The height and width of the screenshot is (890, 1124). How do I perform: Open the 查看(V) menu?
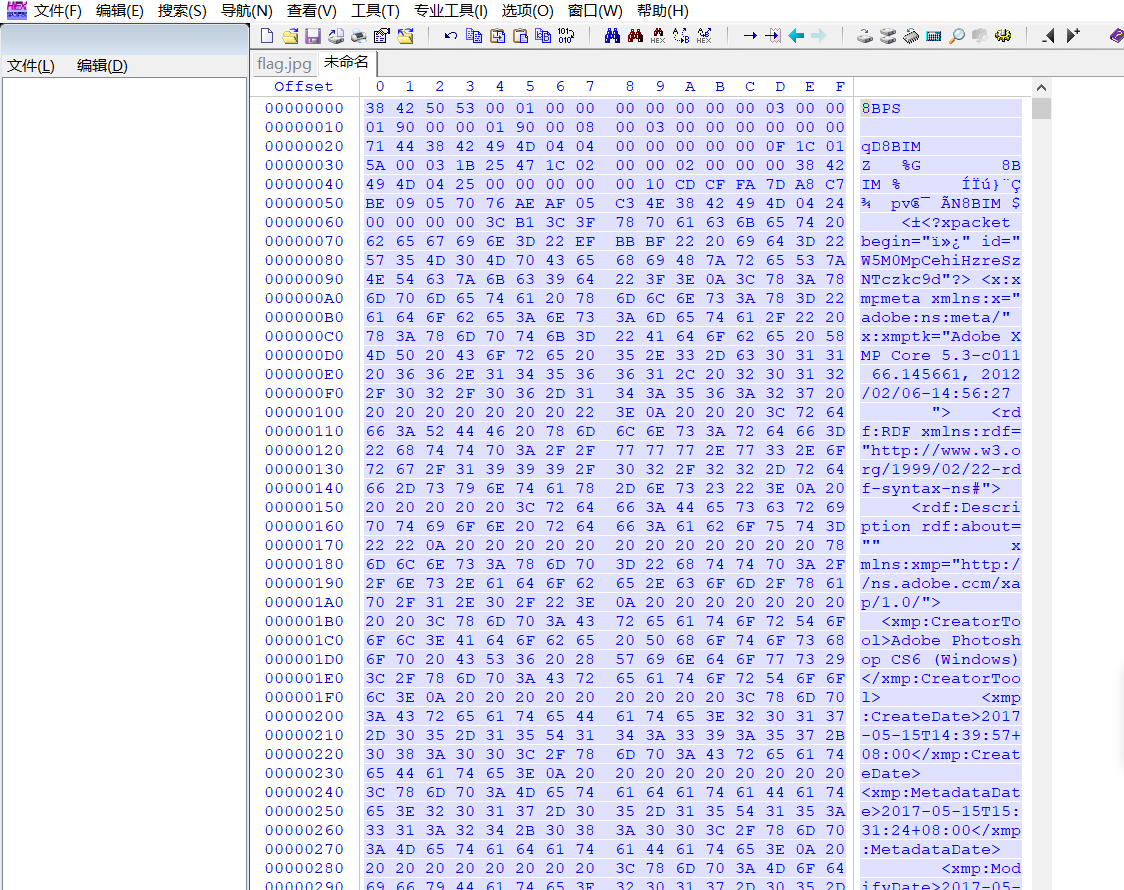point(312,11)
